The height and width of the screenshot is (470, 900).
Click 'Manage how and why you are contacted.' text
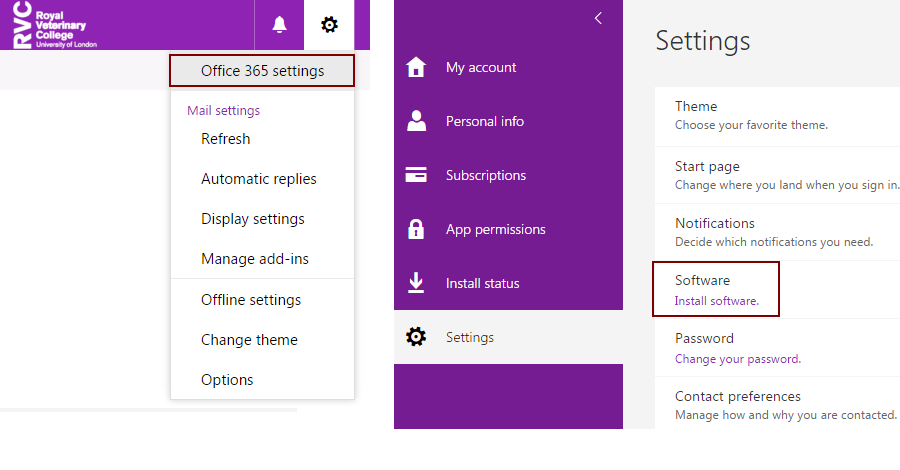[786, 414]
